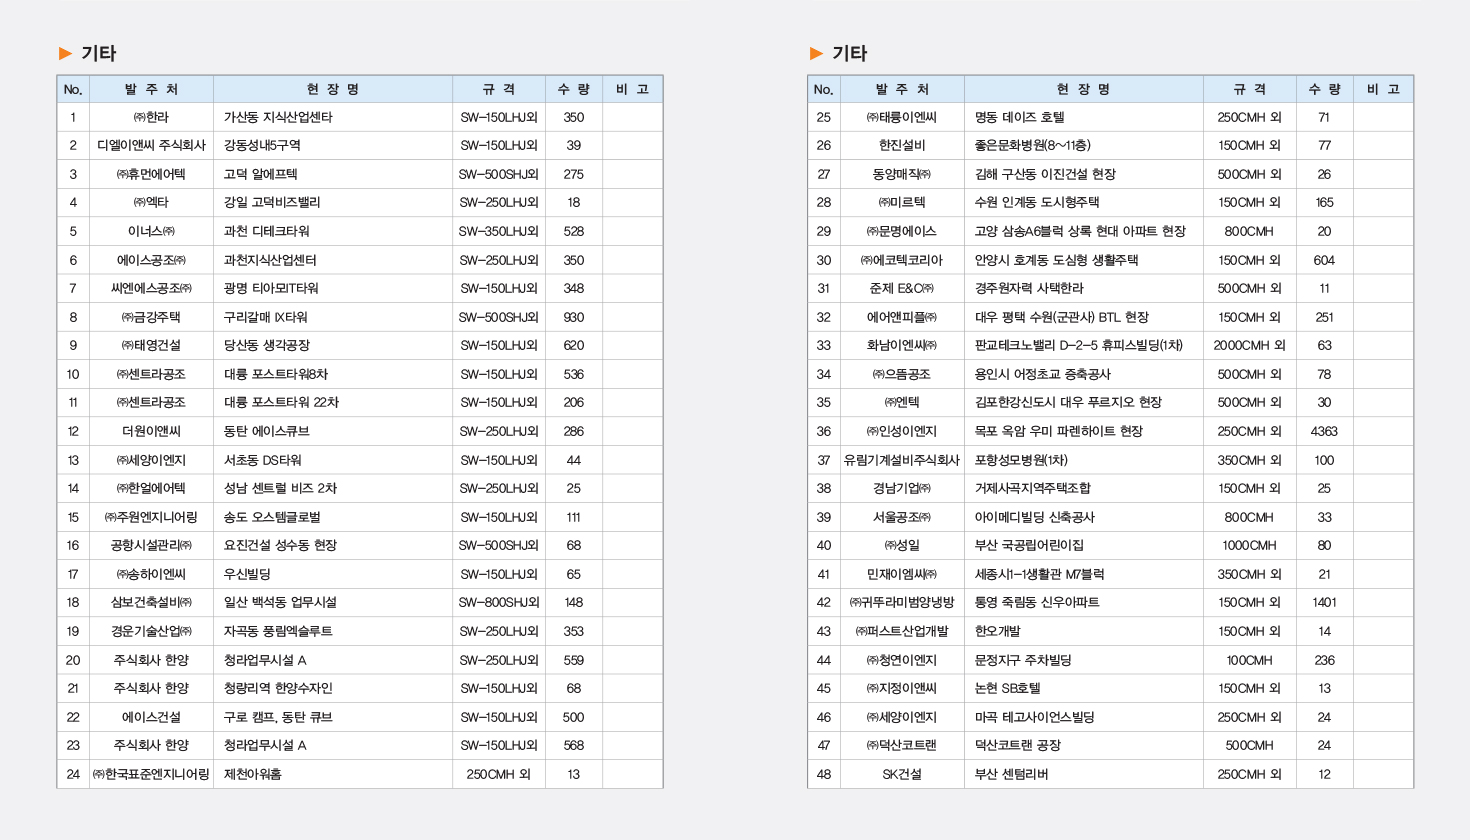The width and height of the screenshot is (1470, 840).
Task: Click the ㈜귀뚜라미범양냉방 client cell
Action: coord(902,602)
